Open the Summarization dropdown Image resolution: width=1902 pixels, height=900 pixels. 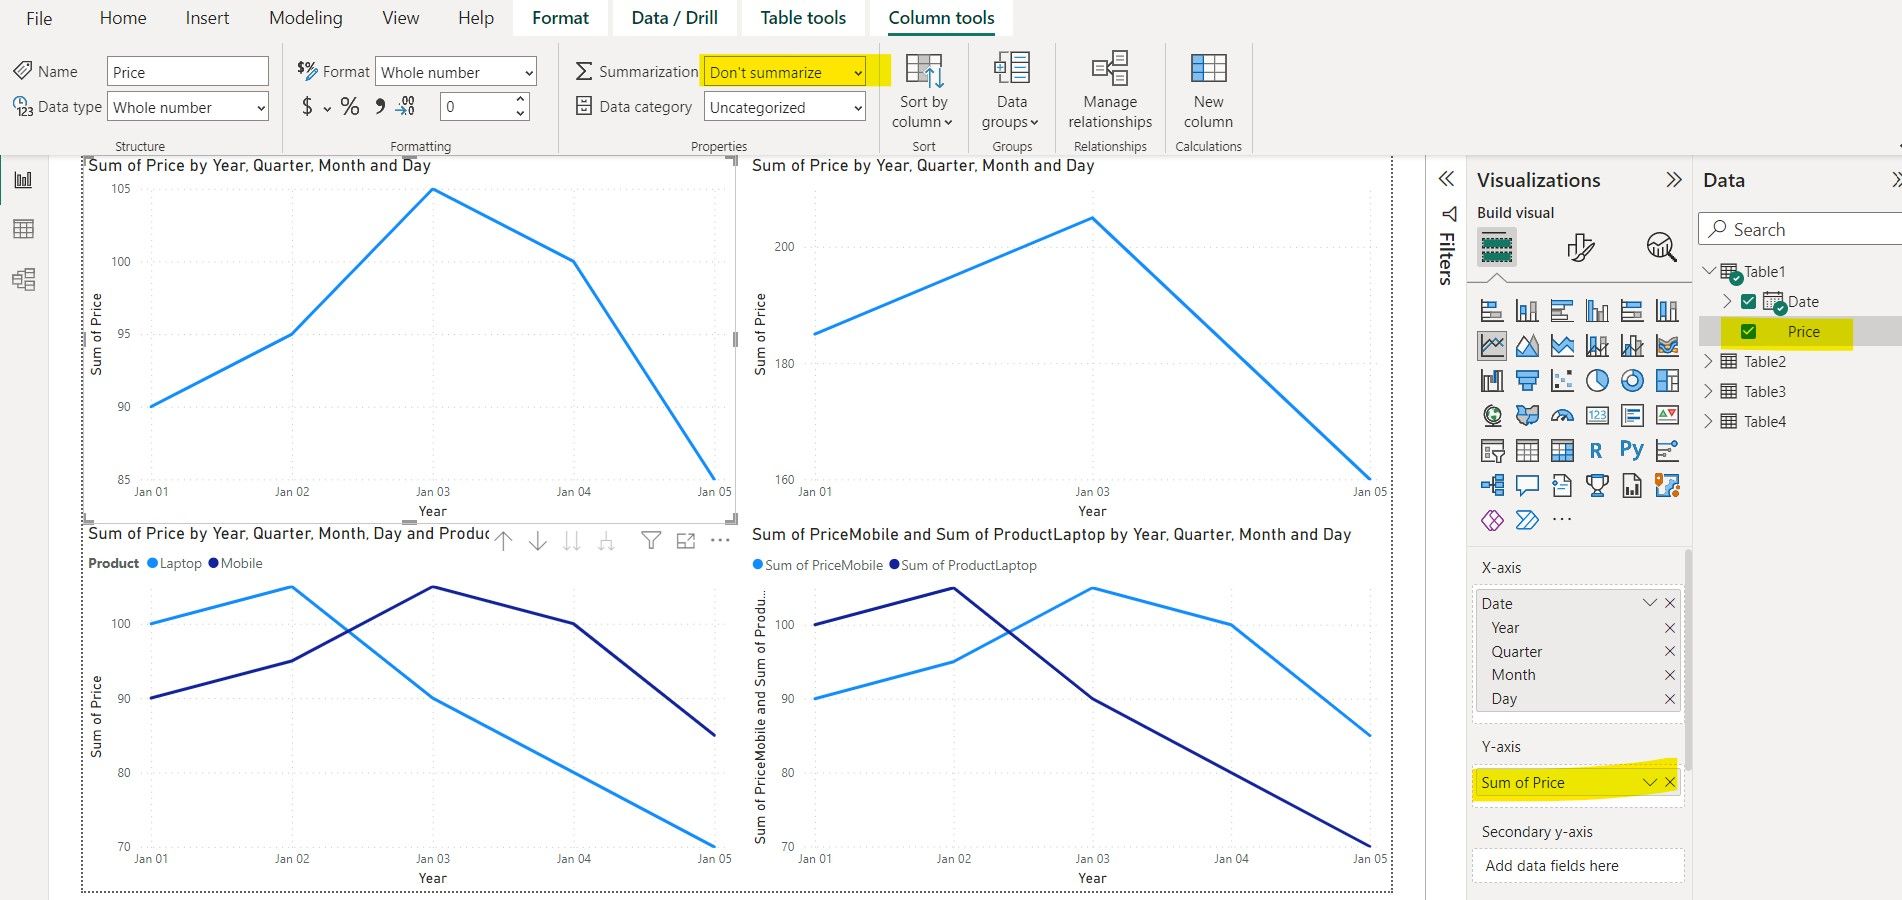click(x=785, y=72)
